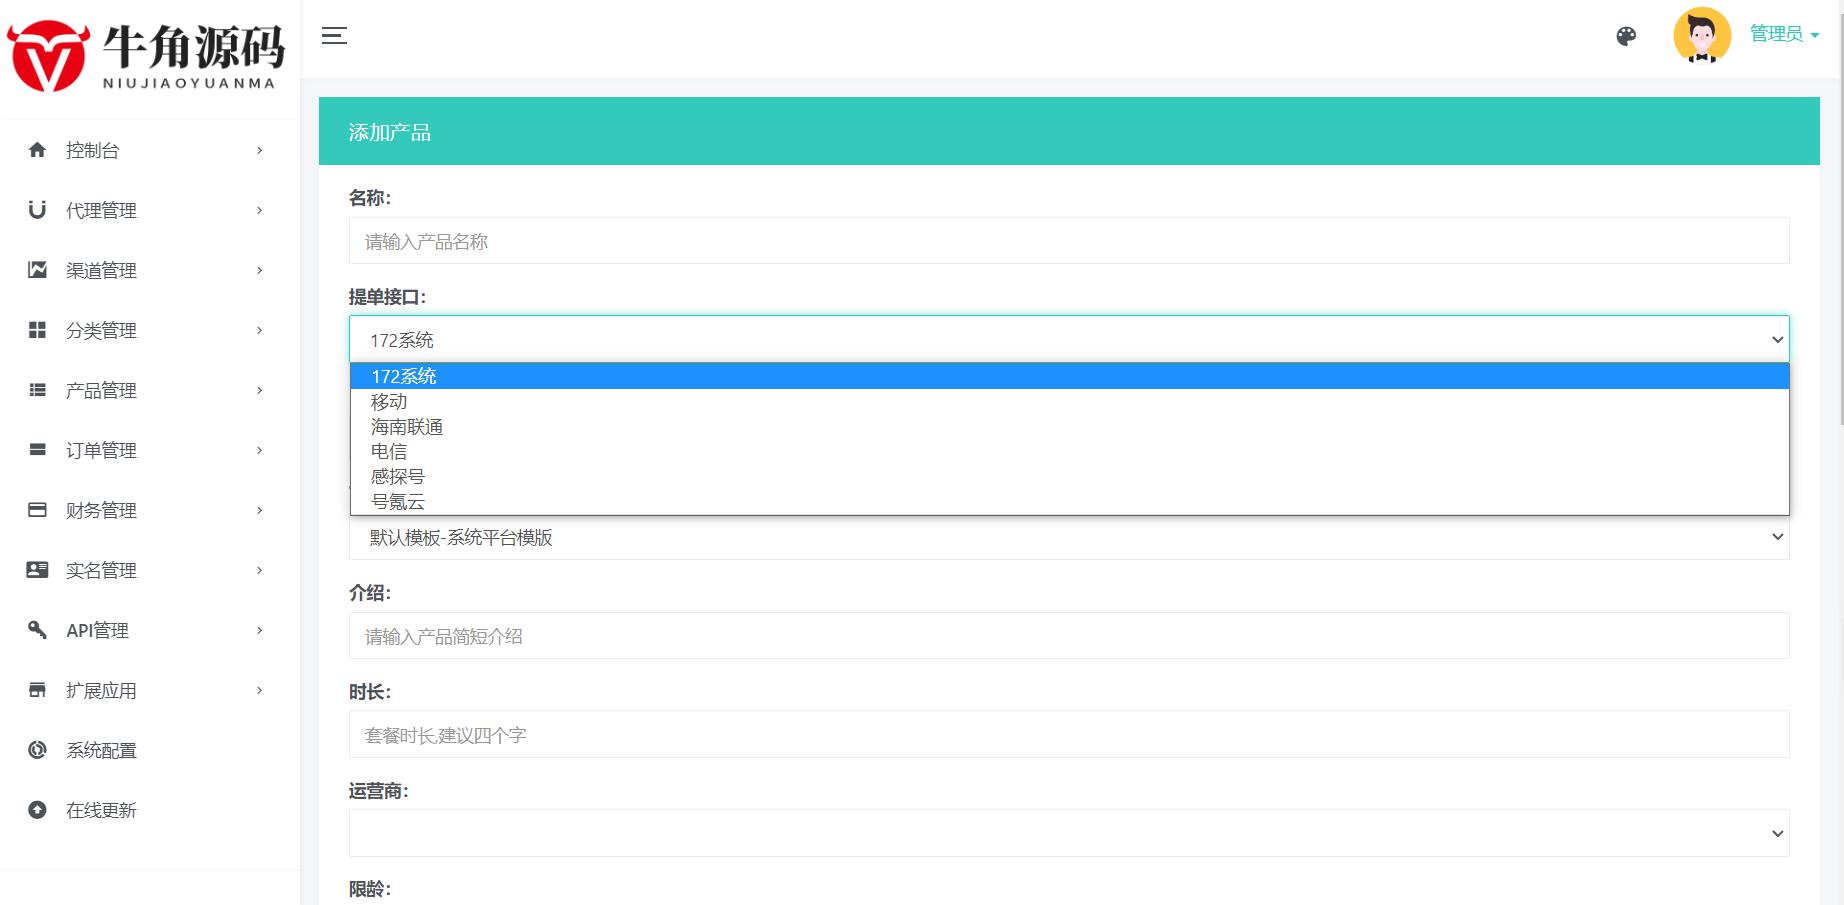
Task: Click the 牛角源码 logo
Action: coord(146,56)
